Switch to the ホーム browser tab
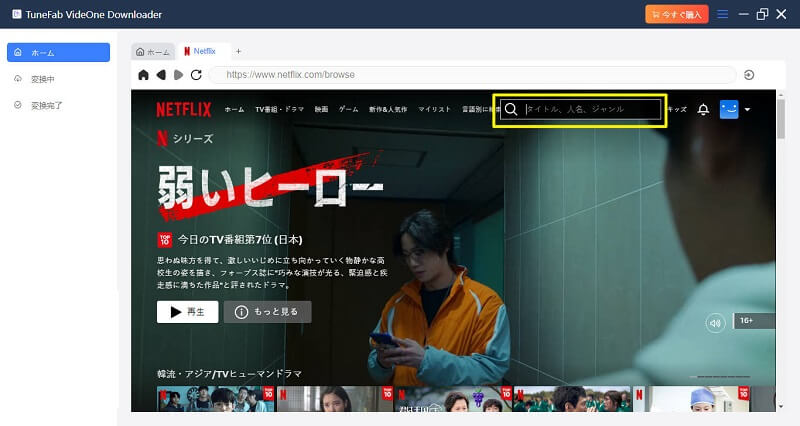Viewport: 800px width, 426px height. [153, 52]
